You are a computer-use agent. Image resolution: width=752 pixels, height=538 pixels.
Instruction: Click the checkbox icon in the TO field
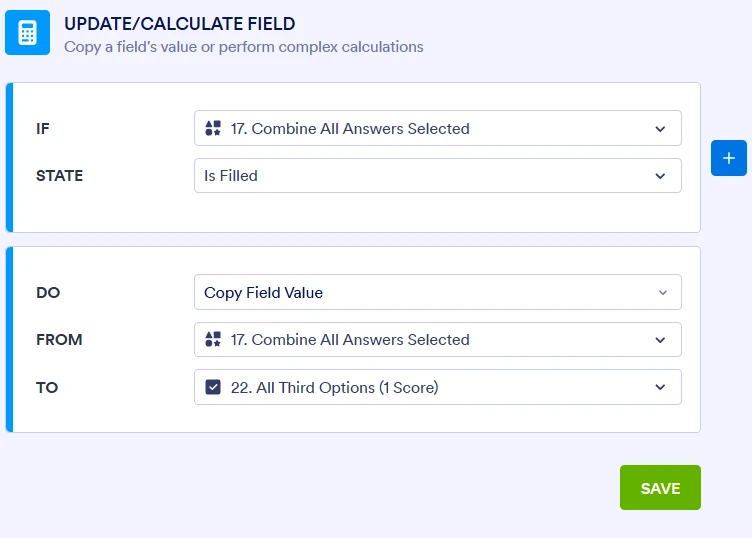tap(212, 387)
